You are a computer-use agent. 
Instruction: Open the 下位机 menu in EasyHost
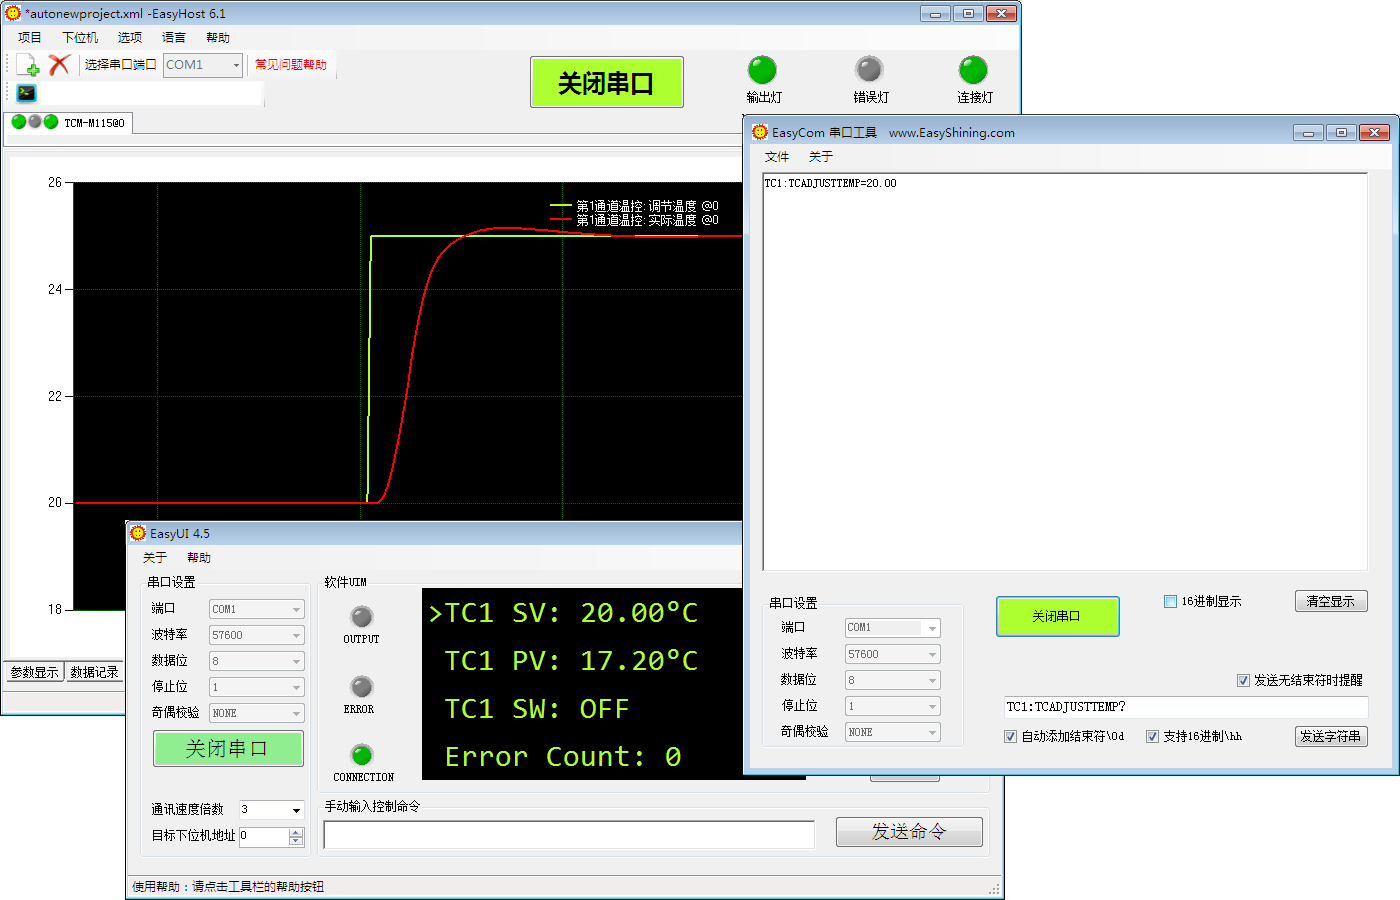point(80,37)
